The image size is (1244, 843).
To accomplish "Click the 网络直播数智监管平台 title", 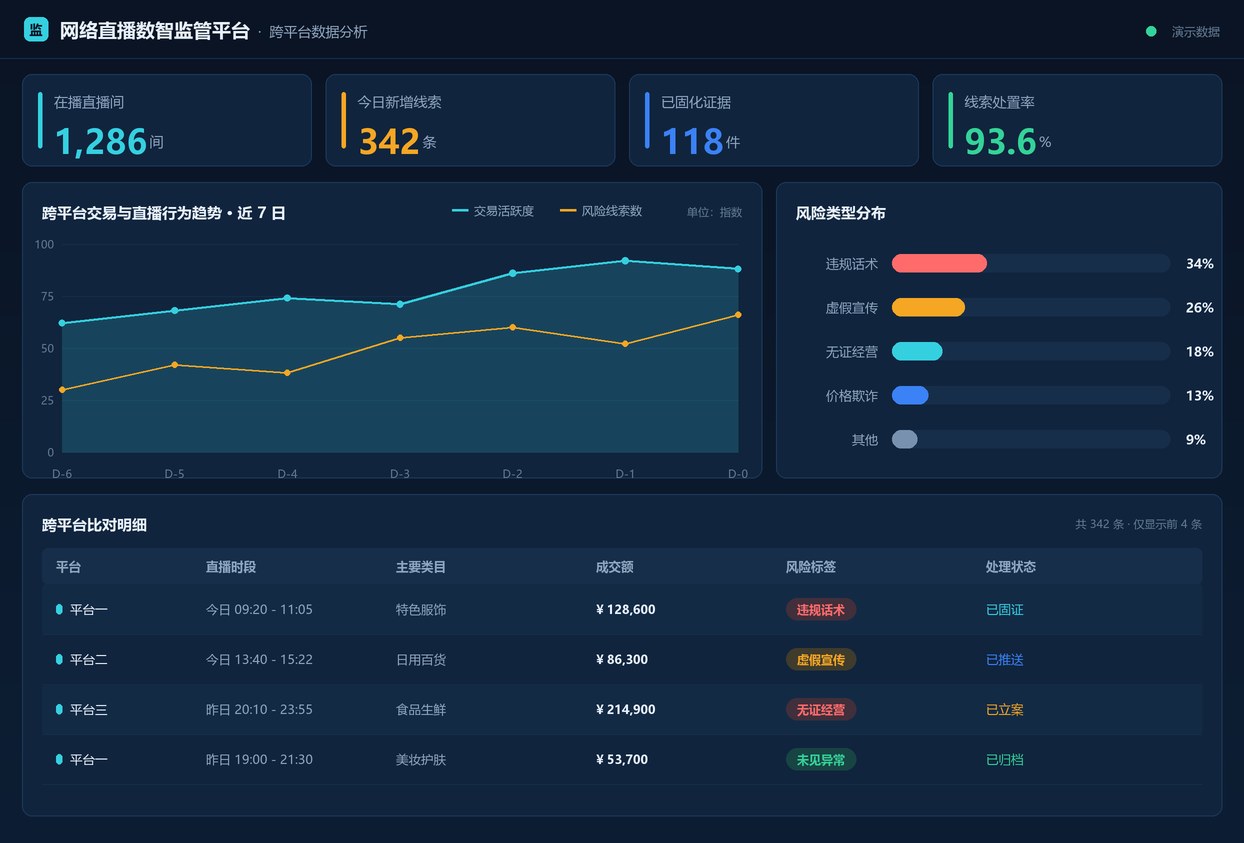I will 155,31.
